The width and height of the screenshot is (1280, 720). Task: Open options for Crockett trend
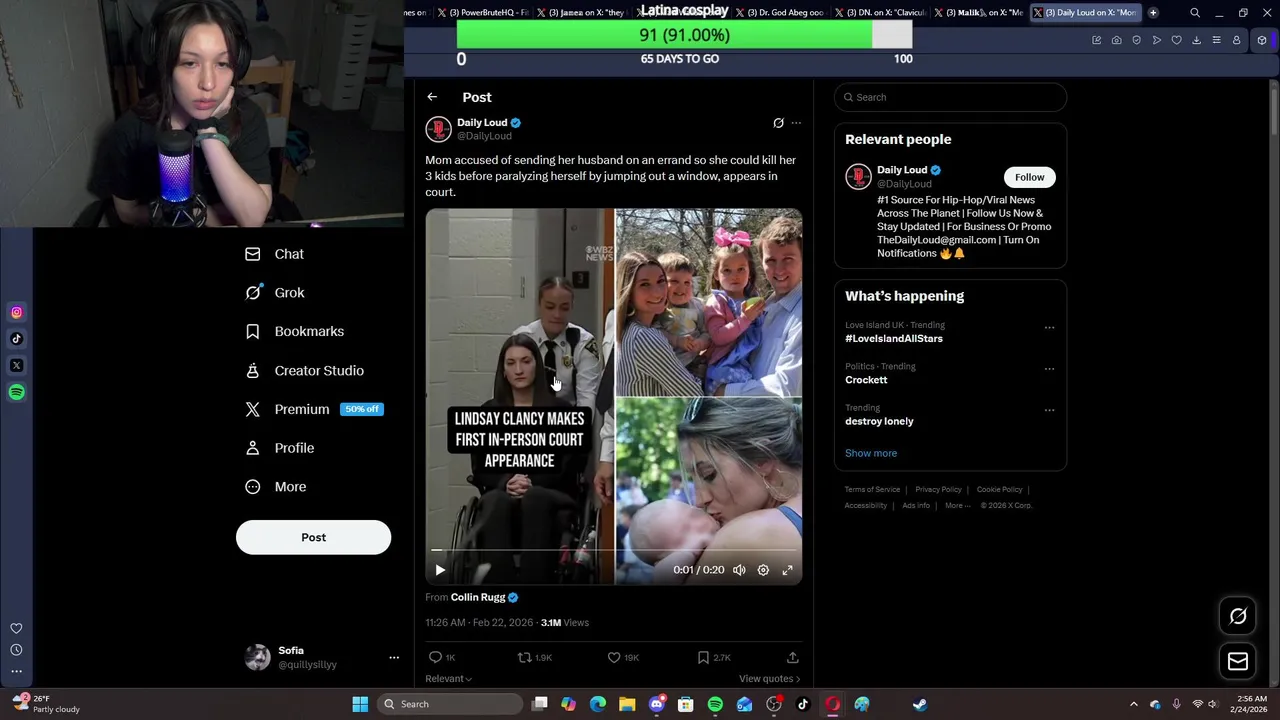pos(1049,368)
